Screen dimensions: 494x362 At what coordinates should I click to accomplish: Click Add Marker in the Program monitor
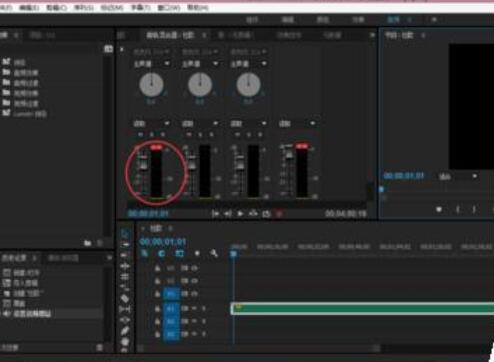[x=439, y=209]
